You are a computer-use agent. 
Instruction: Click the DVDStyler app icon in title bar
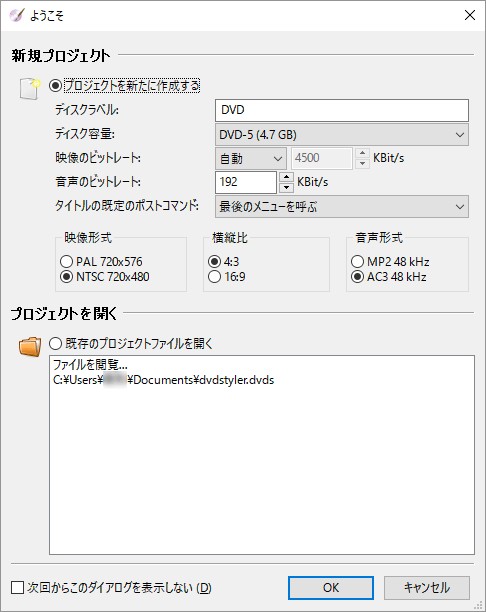pyautogui.click(x=17, y=15)
